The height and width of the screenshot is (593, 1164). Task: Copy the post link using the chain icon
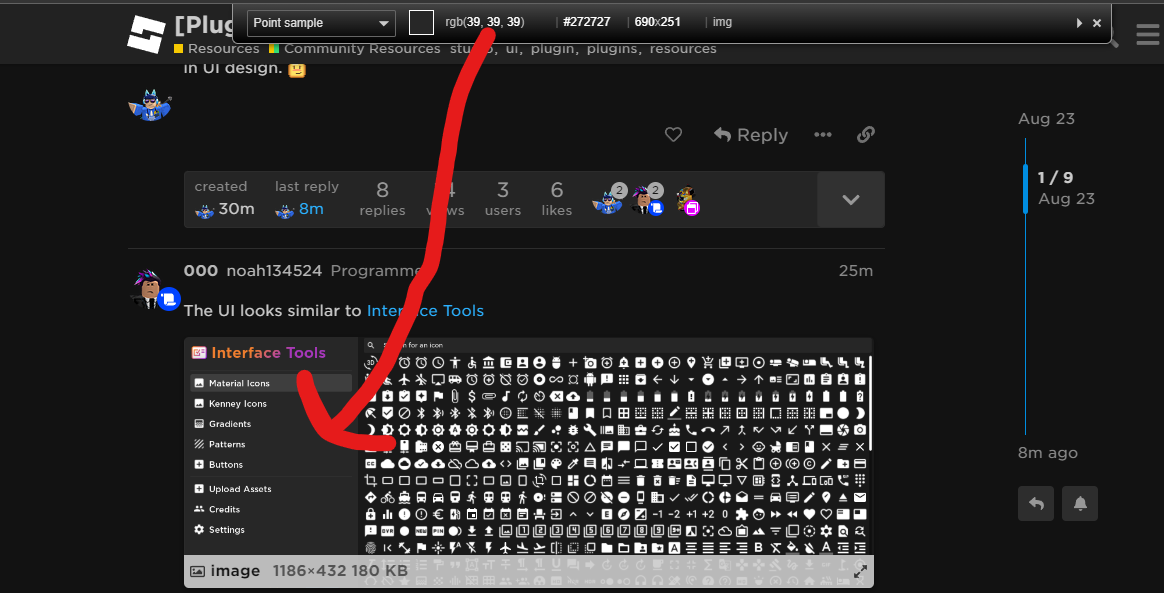pos(866,134)
